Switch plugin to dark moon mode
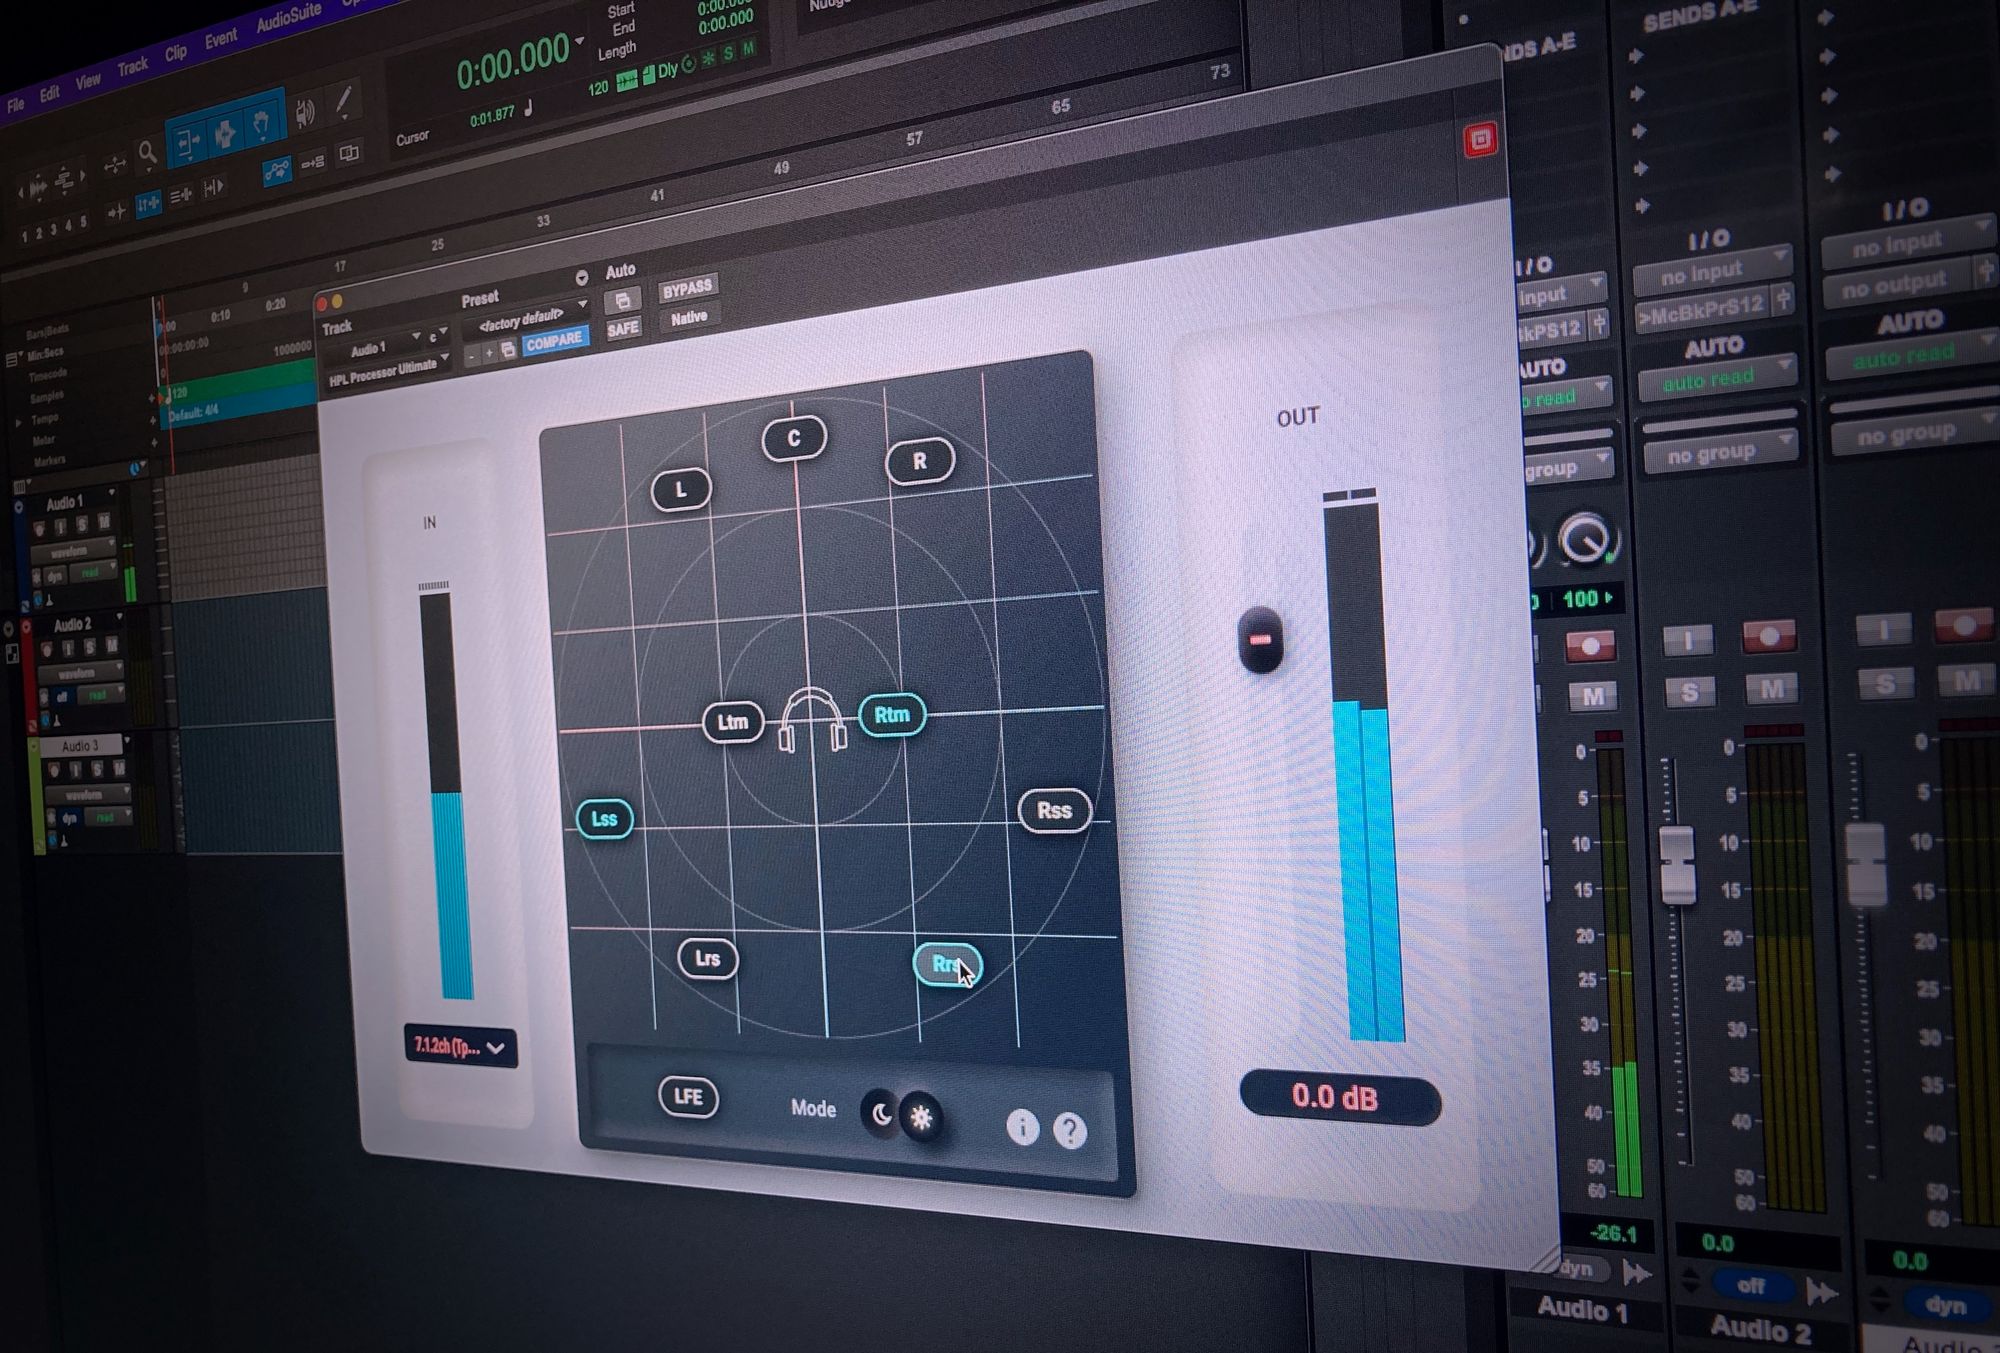Viewport: 2000px width, 1353px height. [x=880, y=1113]
